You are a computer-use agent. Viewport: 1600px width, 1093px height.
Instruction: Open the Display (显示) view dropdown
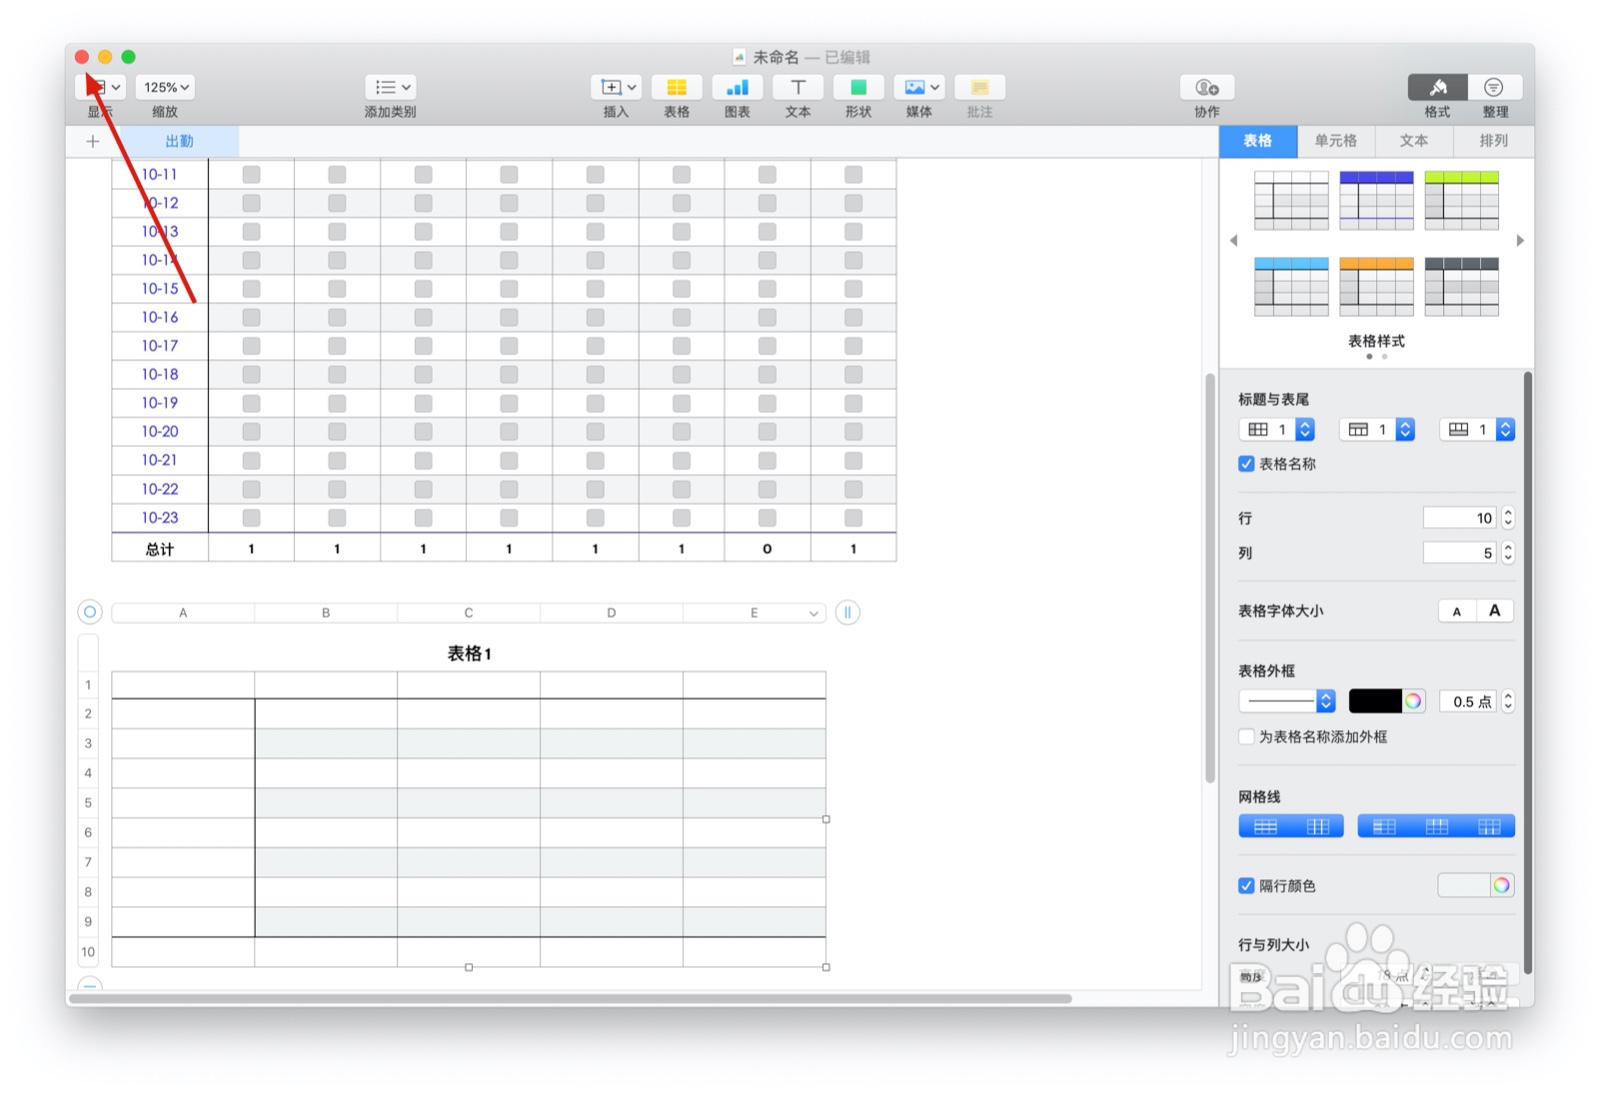100,87
